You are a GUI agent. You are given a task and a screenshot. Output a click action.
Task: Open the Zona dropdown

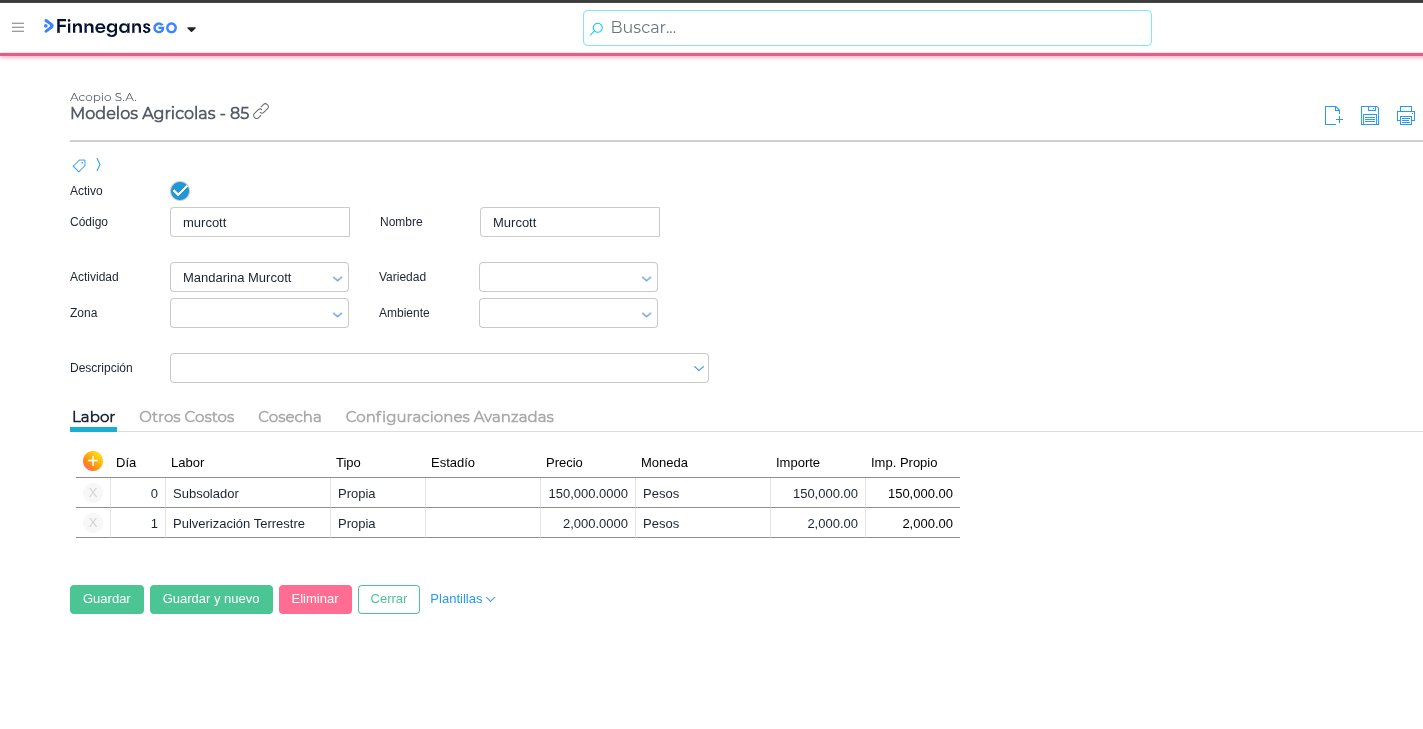[x=337, y=314]
